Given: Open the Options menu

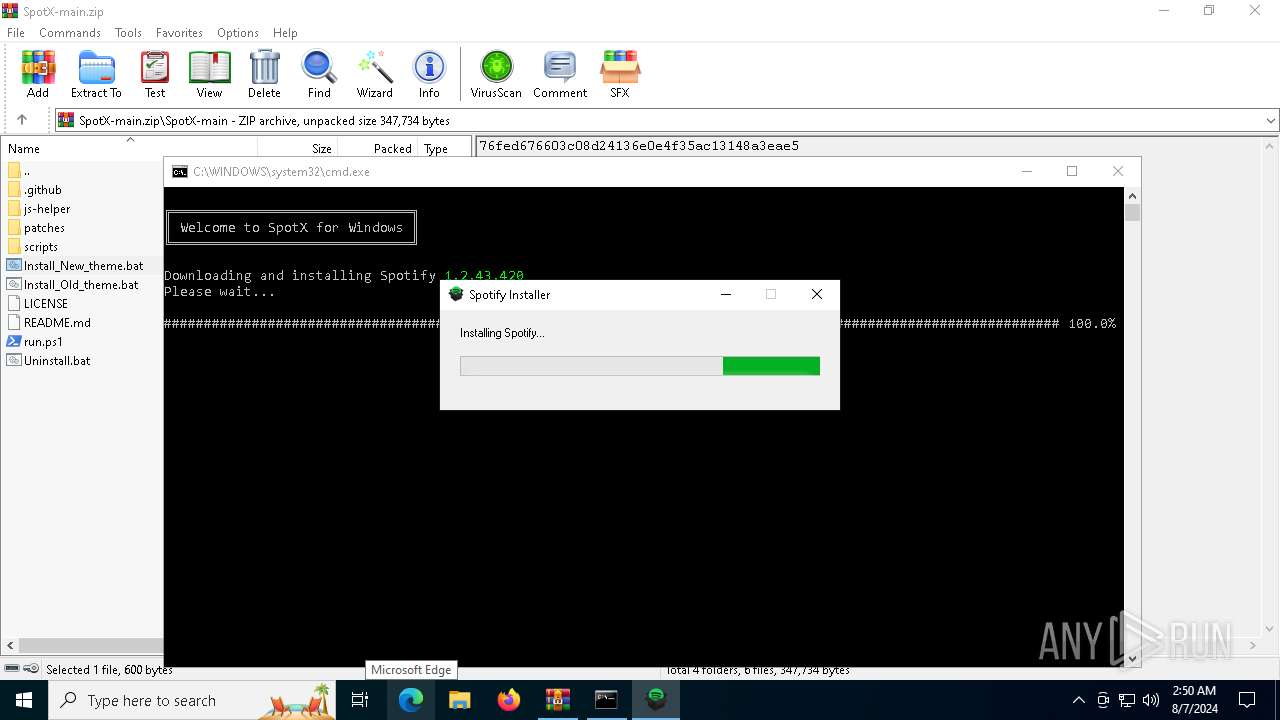Looking at the screenshot, I should [x=238, y=33].
